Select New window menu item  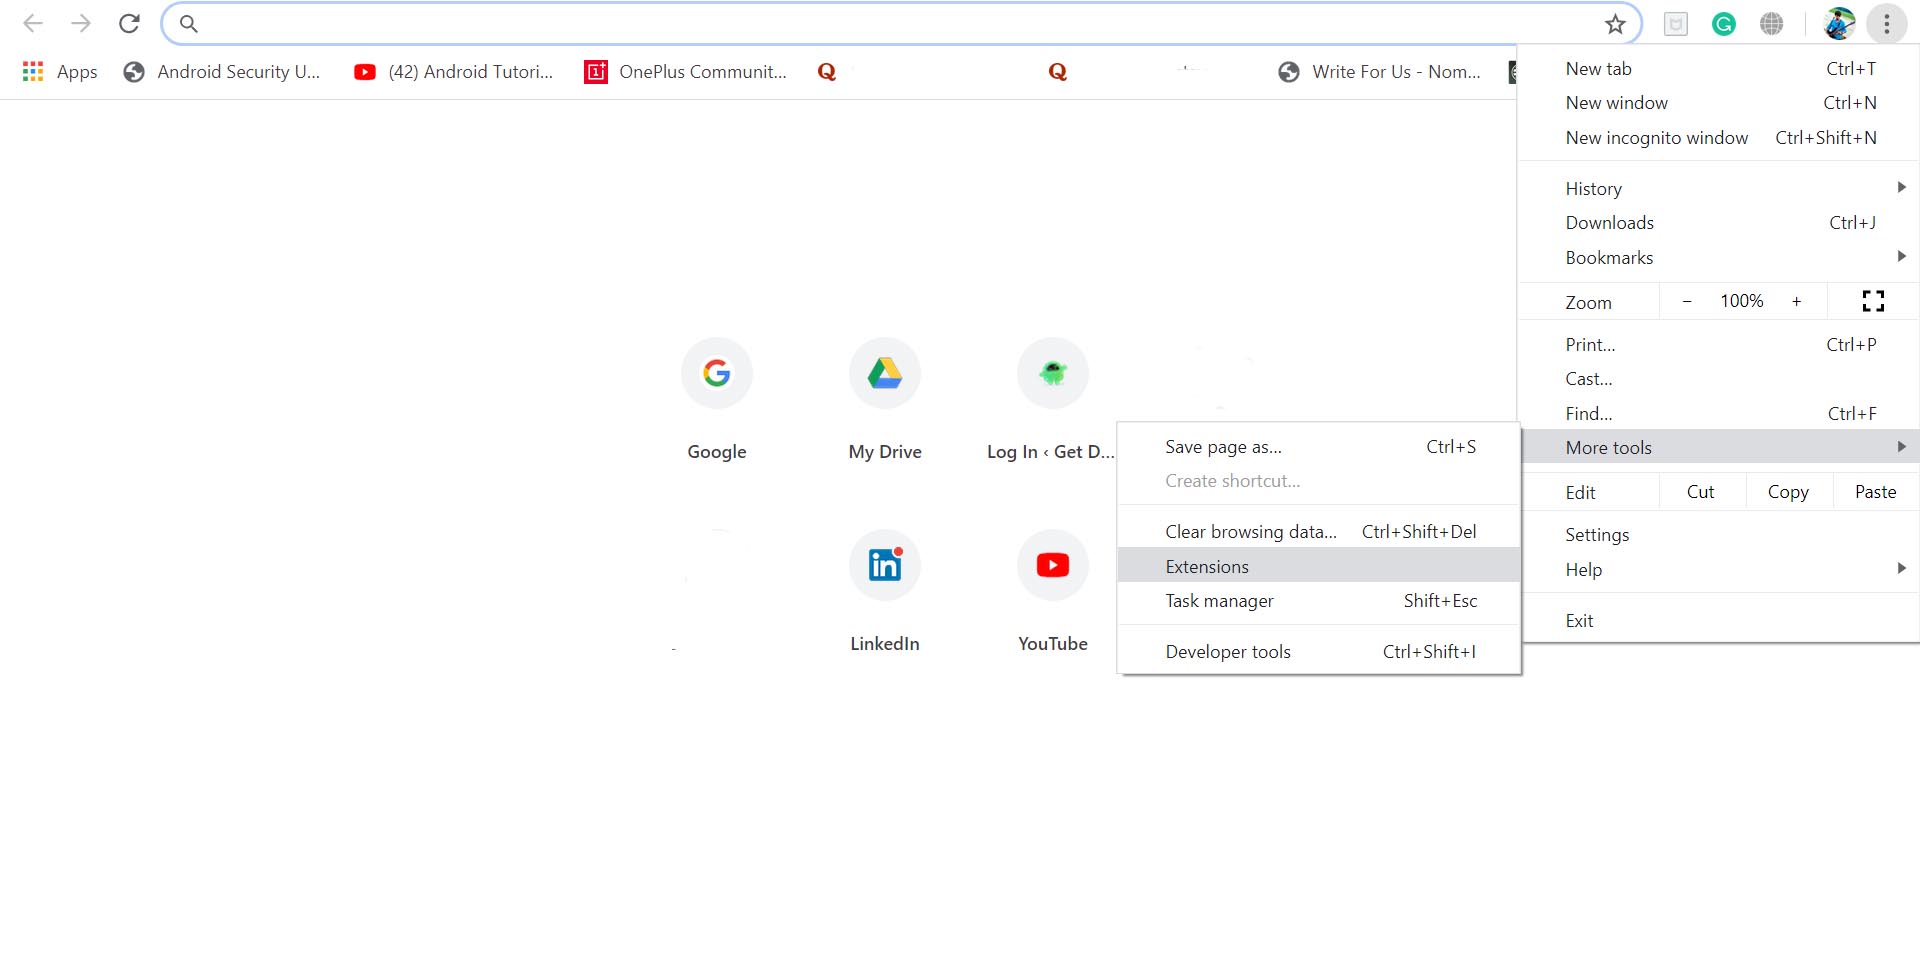1719,103
